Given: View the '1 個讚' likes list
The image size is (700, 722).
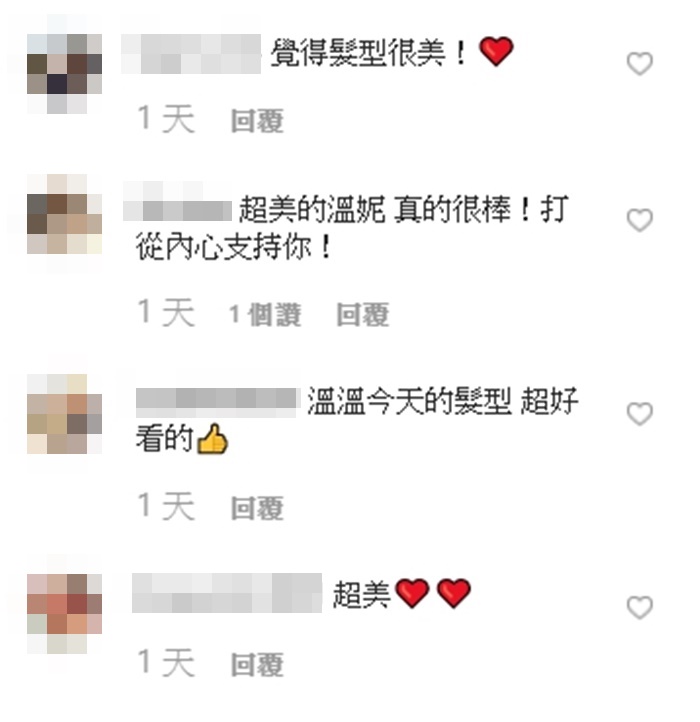Looking at the screenshot, I should (x=265, y=314).
